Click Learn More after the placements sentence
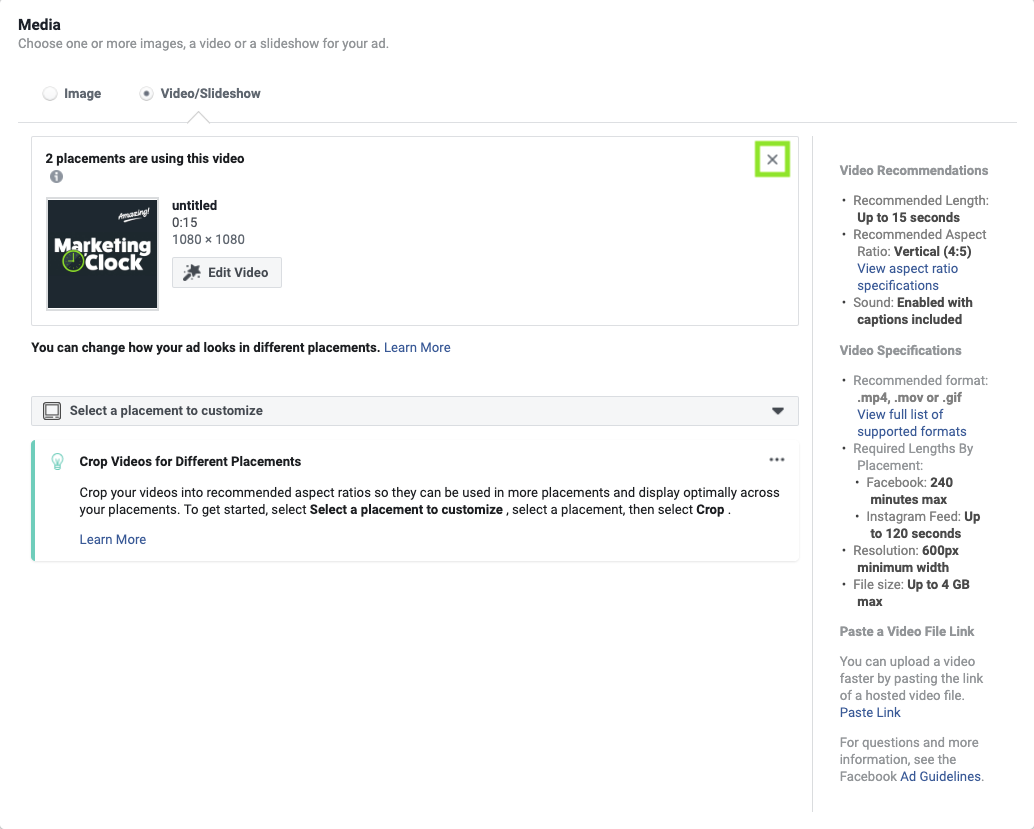This screenshot has height=829, width=1034. coord(417,347)
